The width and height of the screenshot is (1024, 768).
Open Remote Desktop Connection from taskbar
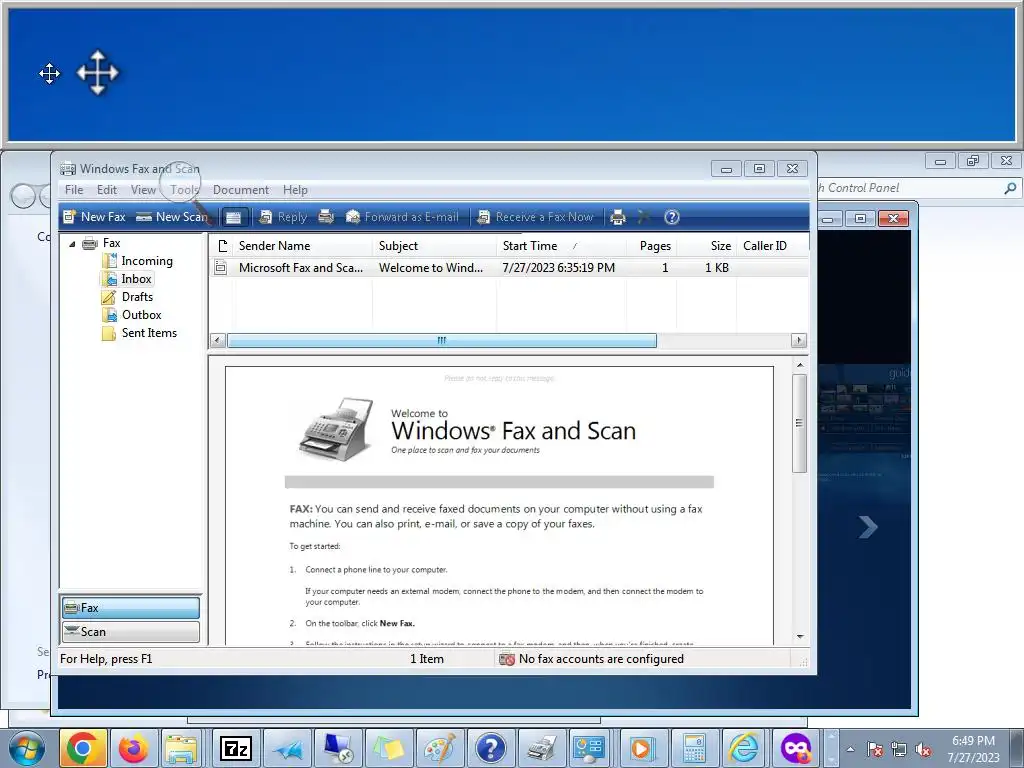pos(338,748)
